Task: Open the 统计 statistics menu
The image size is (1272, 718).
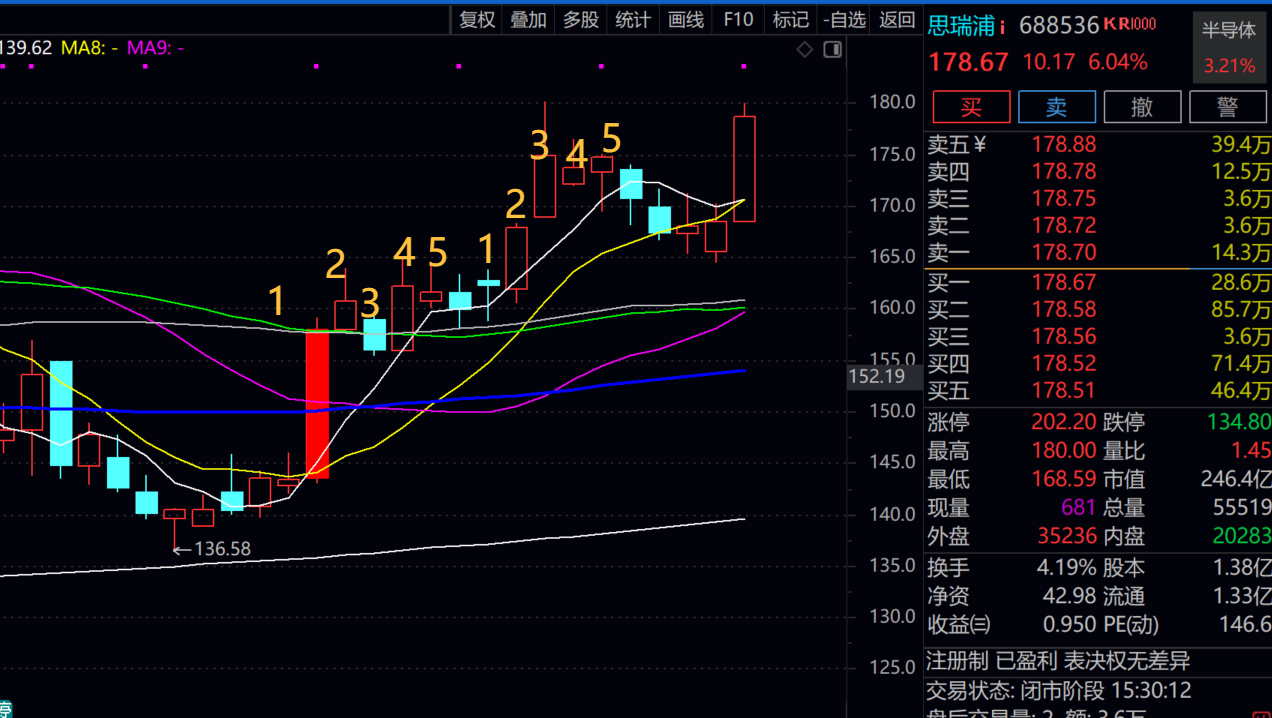Action: pyautogui.click(x=633, y=20)
